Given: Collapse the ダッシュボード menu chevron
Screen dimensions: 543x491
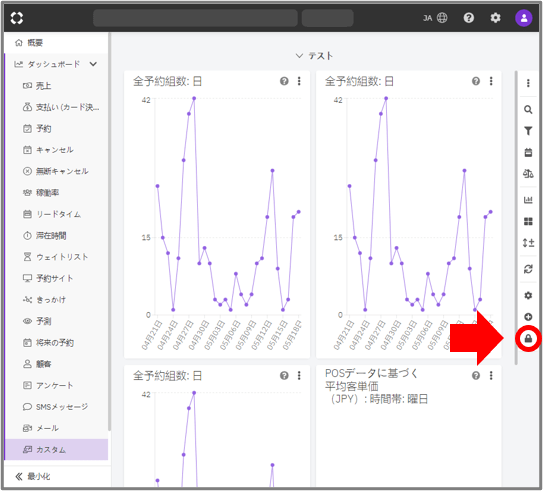Looking at the screenshot, I should tap(93, 64).
